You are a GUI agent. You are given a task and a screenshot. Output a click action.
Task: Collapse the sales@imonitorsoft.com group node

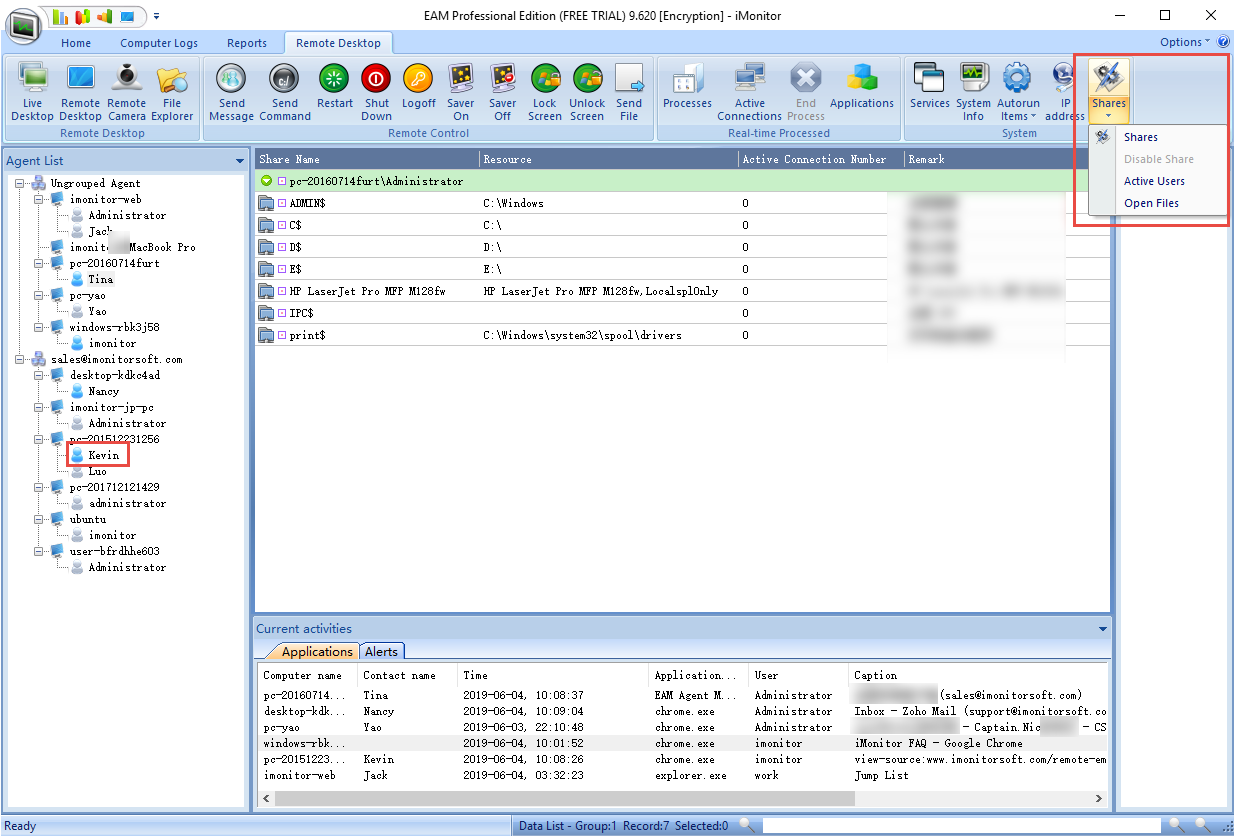tap(19, 359)
